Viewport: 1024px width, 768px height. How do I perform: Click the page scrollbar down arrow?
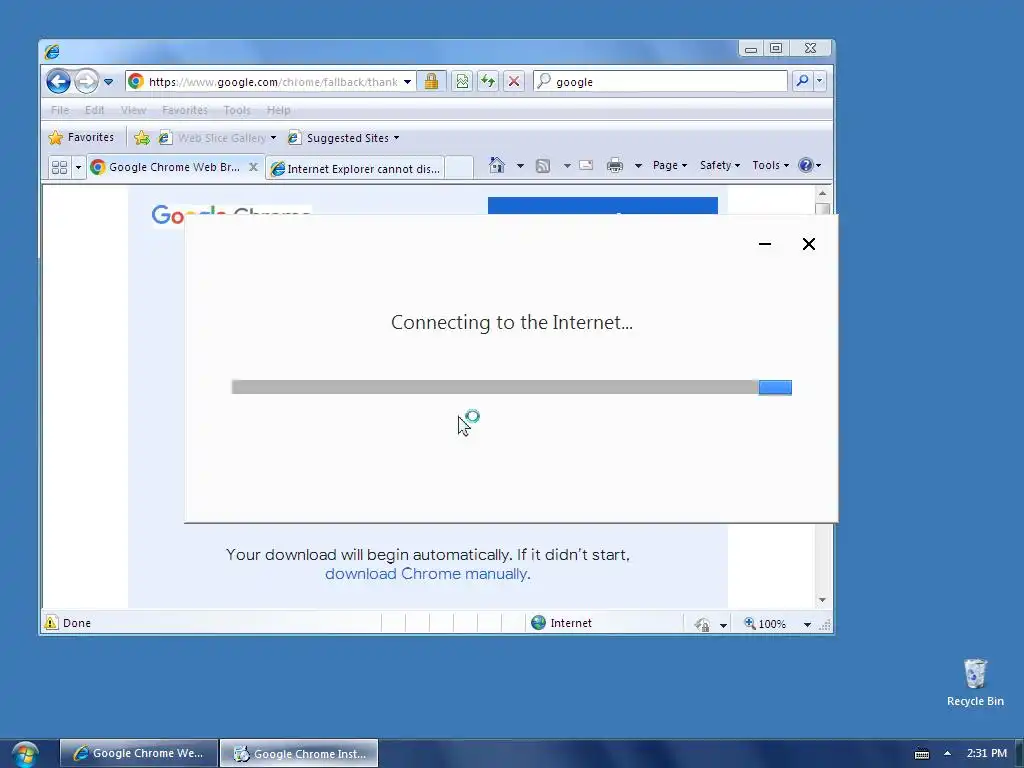tap(822, 600)
